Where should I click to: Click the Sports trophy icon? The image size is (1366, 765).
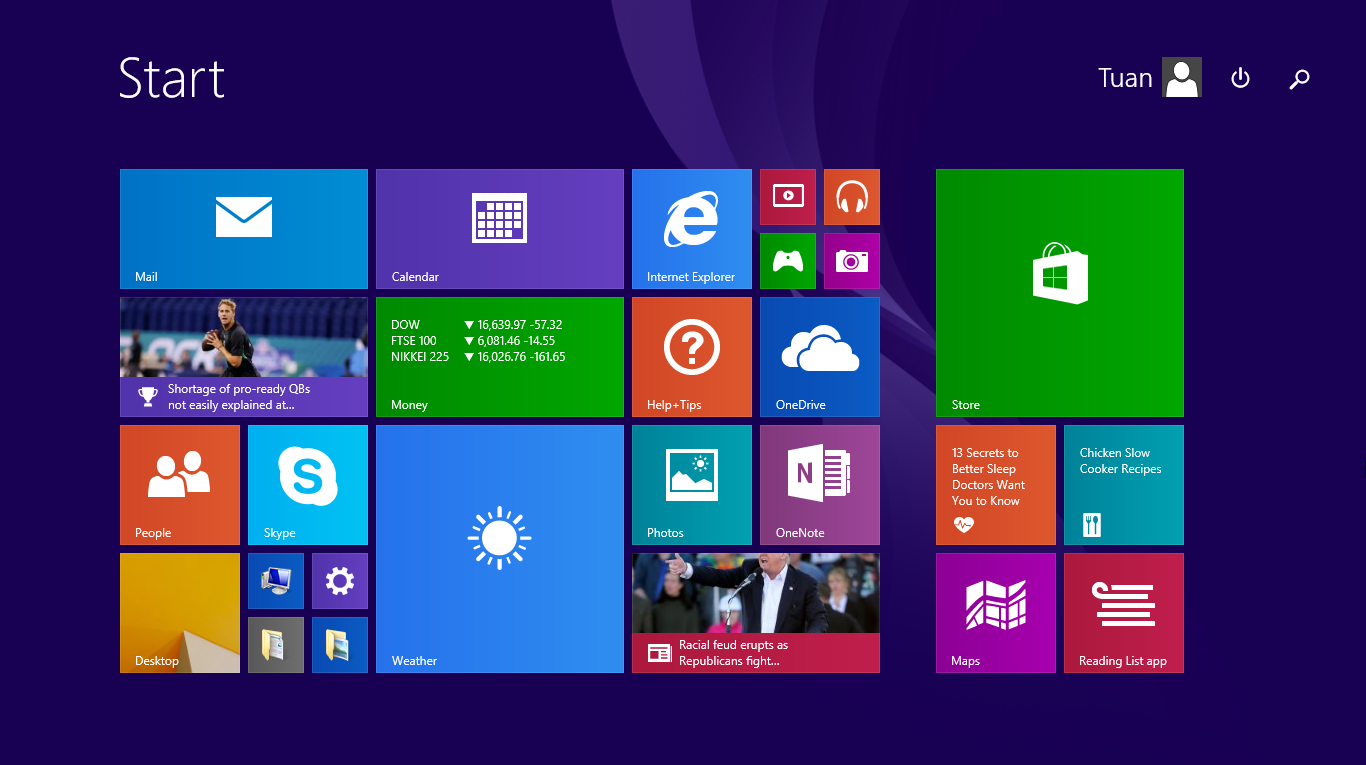point(148,397)
